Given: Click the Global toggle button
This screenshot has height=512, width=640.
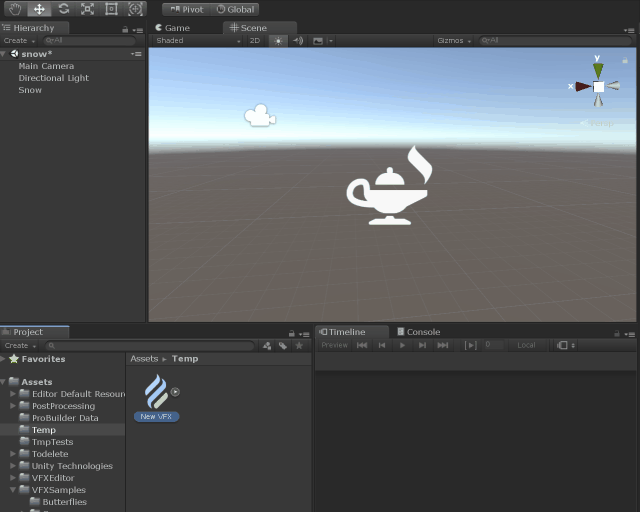Looking at the screenshot, I should (236, 9).
